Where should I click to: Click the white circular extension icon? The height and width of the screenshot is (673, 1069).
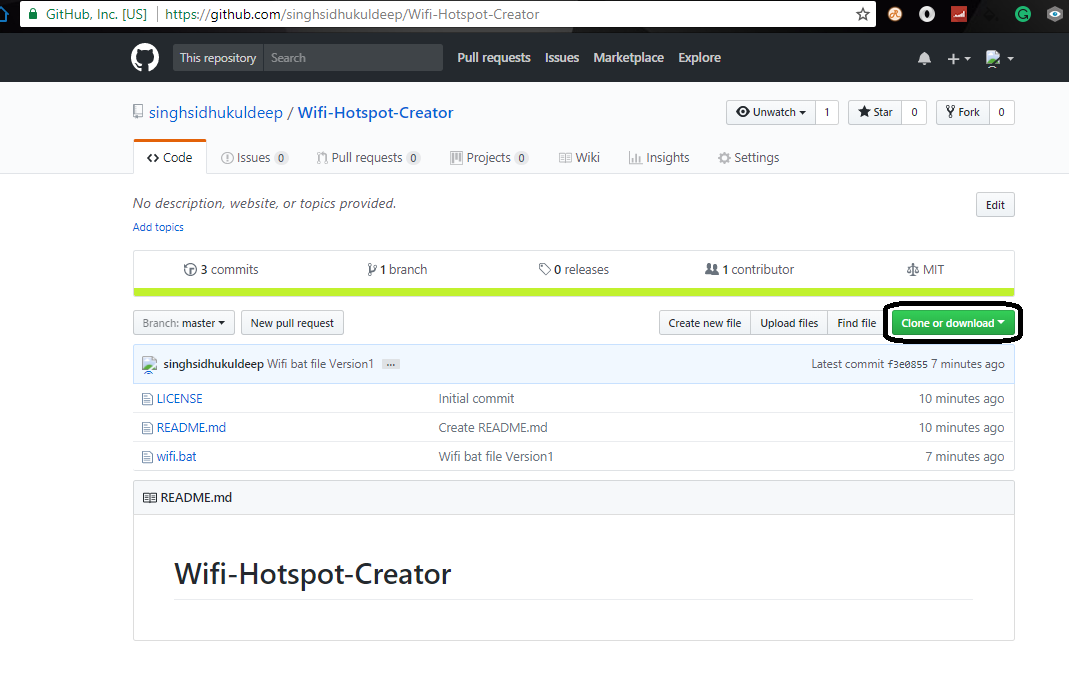(927, 14)
